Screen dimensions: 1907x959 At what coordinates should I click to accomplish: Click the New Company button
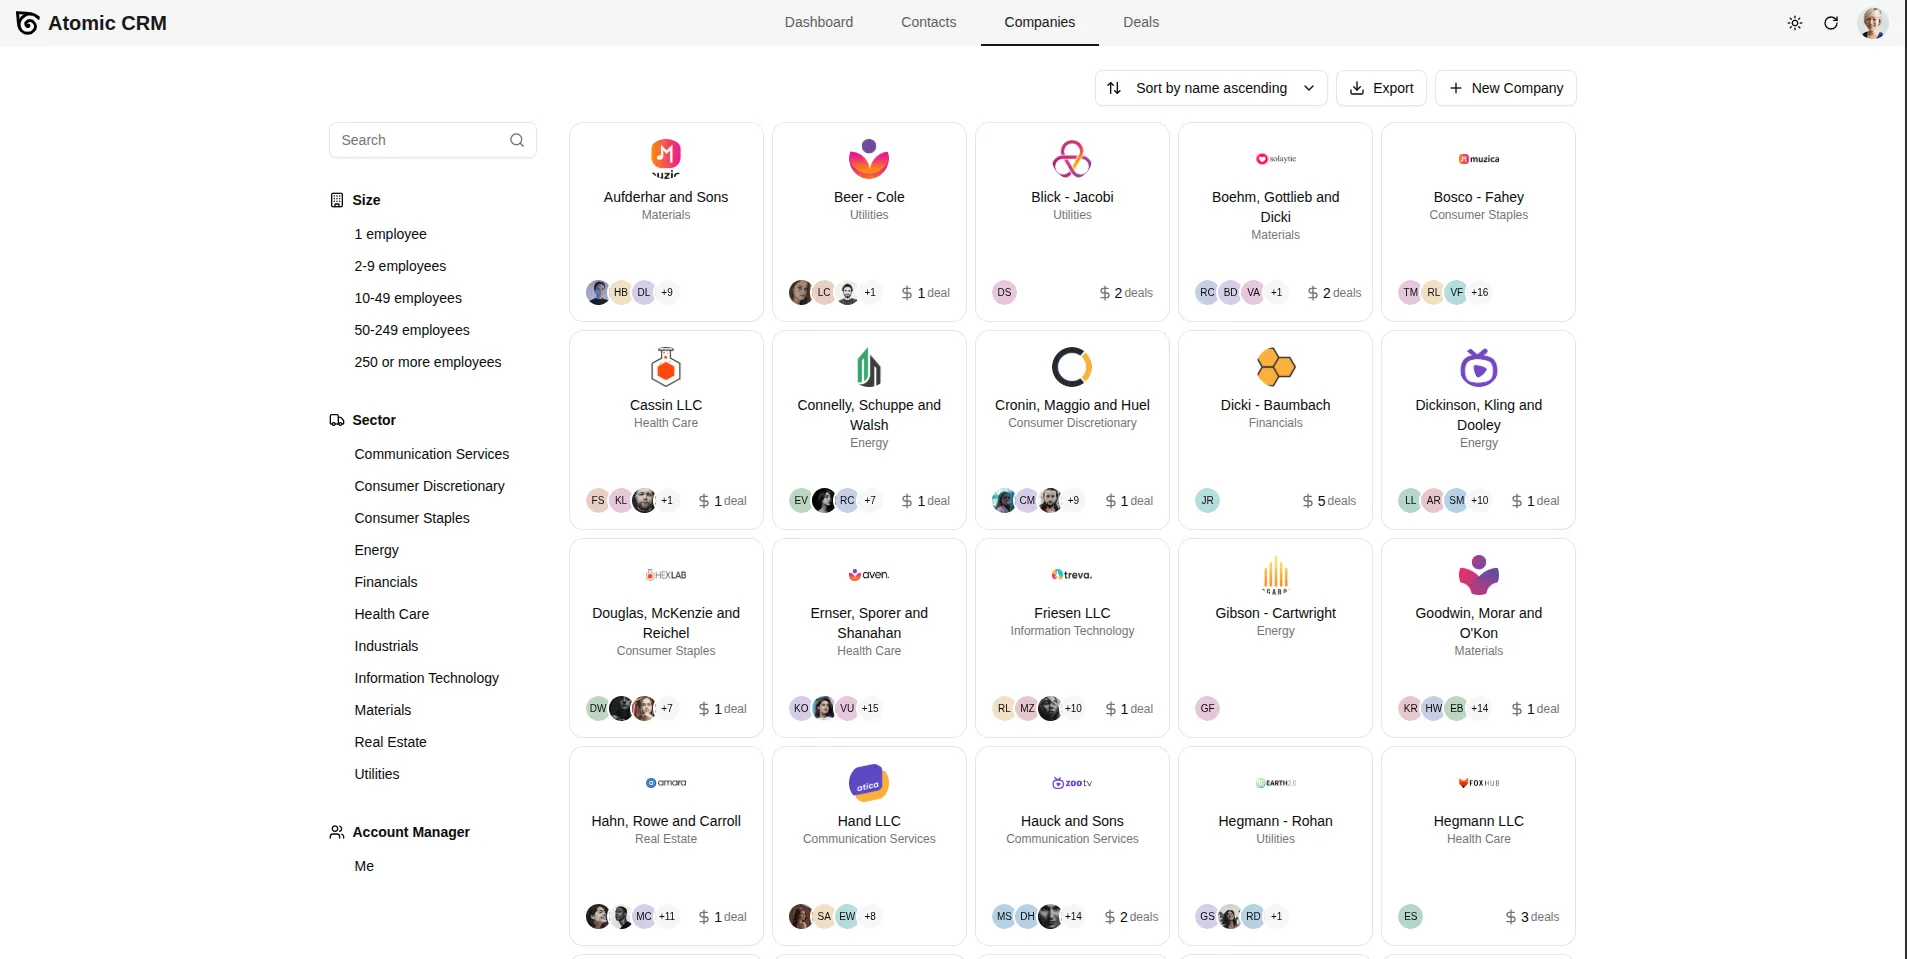click(x=1506, y=88)
